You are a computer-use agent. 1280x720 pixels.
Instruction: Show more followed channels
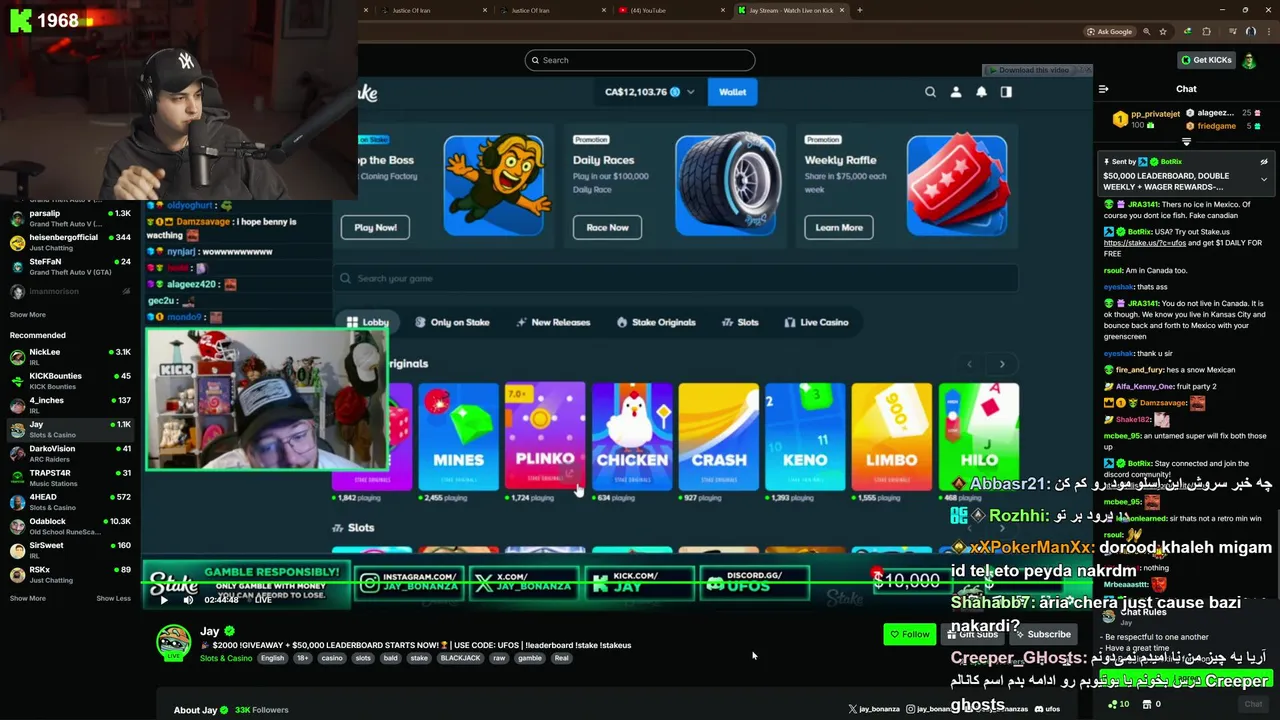tap(28, 314)
